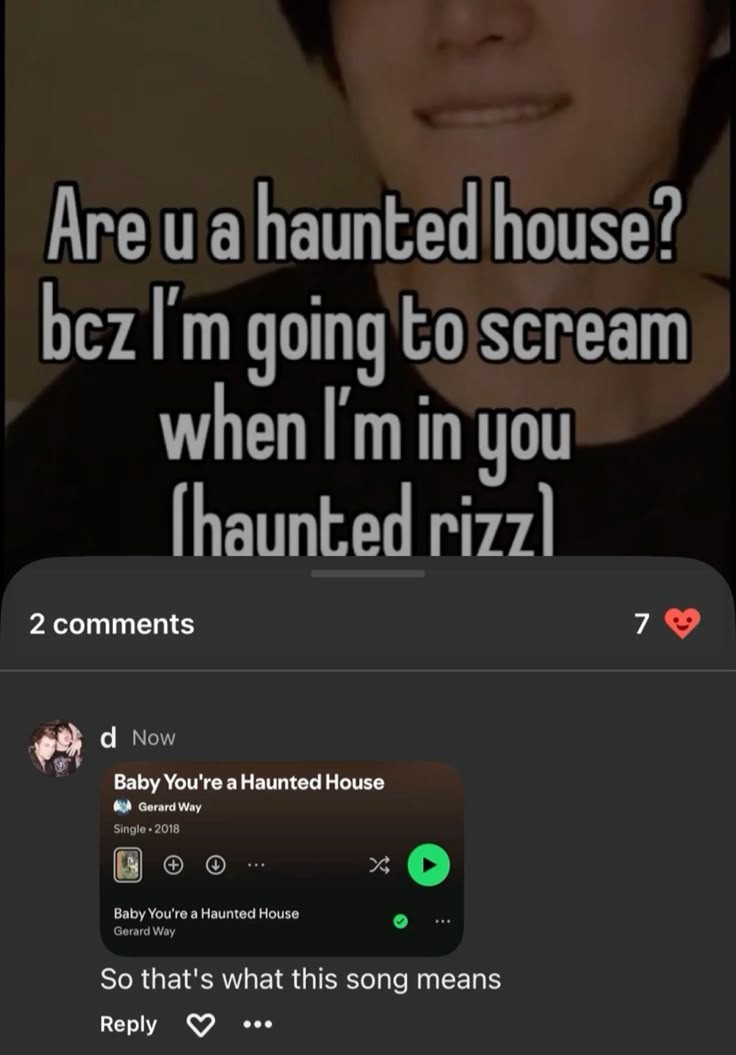Download the single with arrow icon
736x1055 pixels.
pyautogui.click(x=215, y=865)
